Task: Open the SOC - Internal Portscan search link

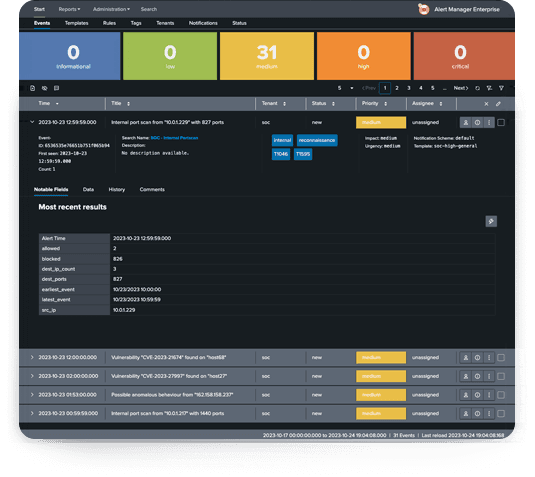Action: pyautogui.click(x=174, y=138)
